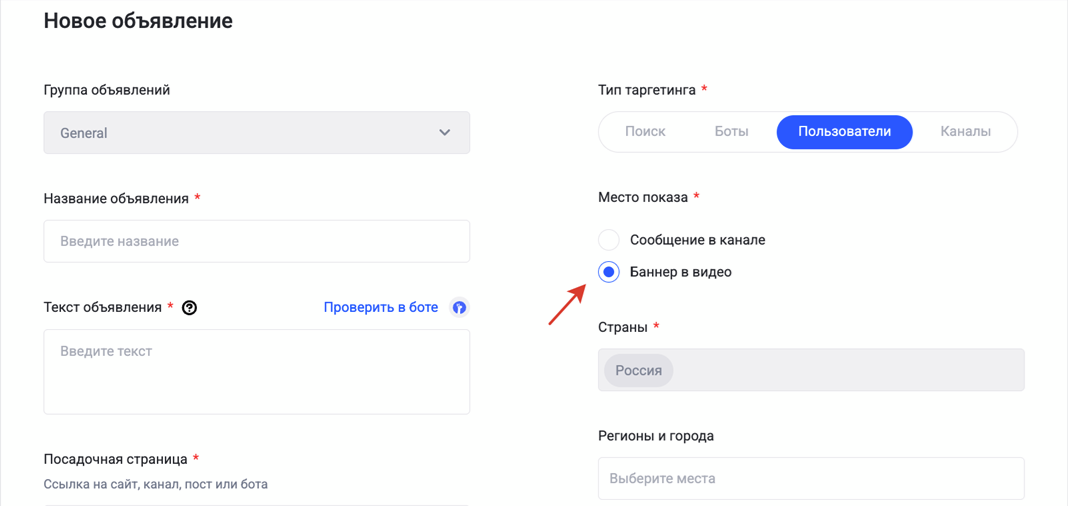Focus the Название объявления input field

click(x=257, y=241)
